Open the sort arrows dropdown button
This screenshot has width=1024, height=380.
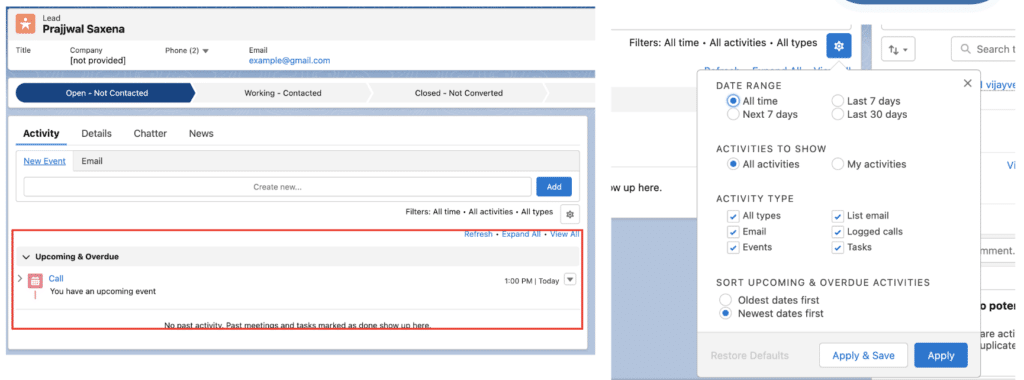click(x=899, y=50)
